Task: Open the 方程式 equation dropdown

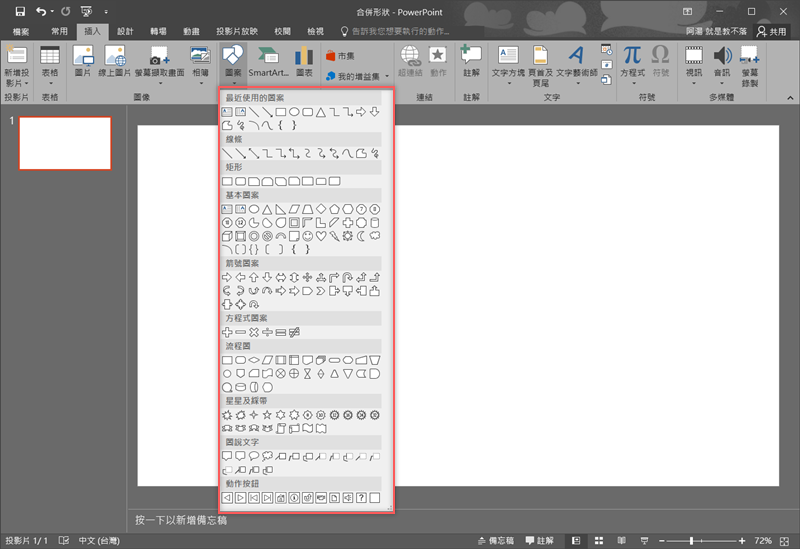Action: pyautogui.click(x=632, y=84)
